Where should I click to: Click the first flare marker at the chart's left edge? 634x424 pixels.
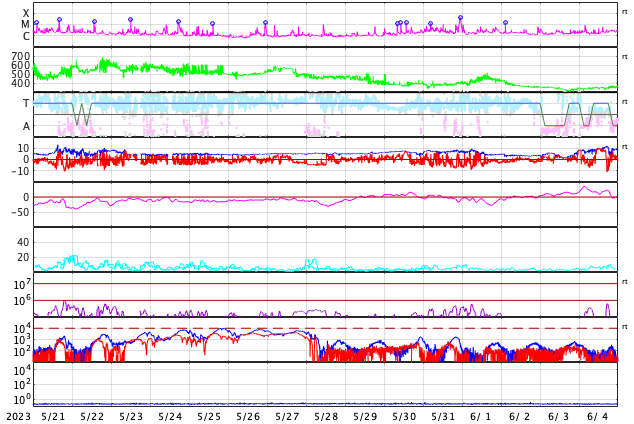(37, 23)
